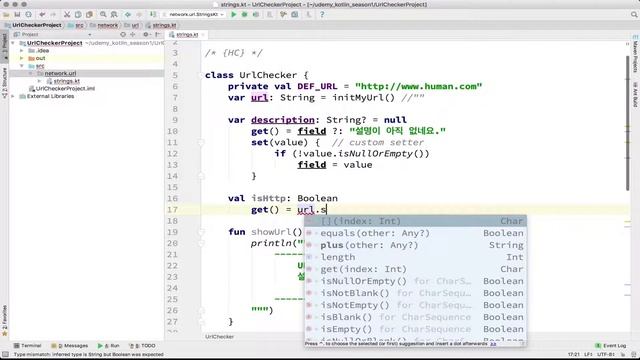
Task: Click the network breadcrumb
Action: tap(104, 25)
